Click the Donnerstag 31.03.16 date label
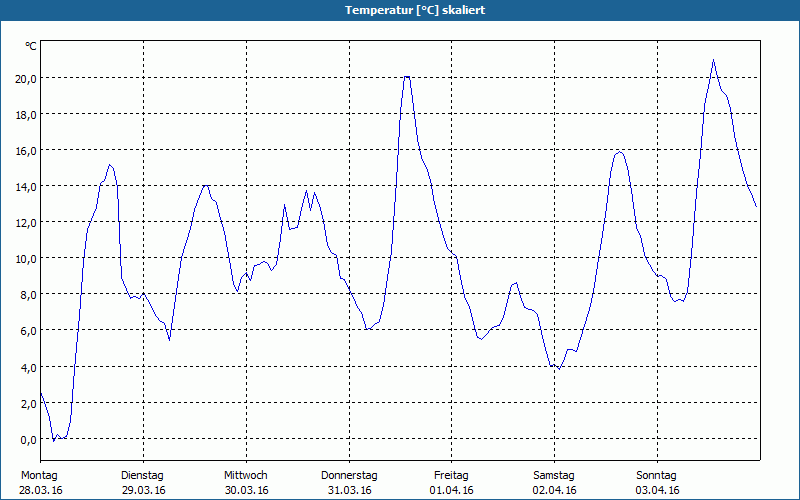The image size is (800, 500). coord(349,483)
